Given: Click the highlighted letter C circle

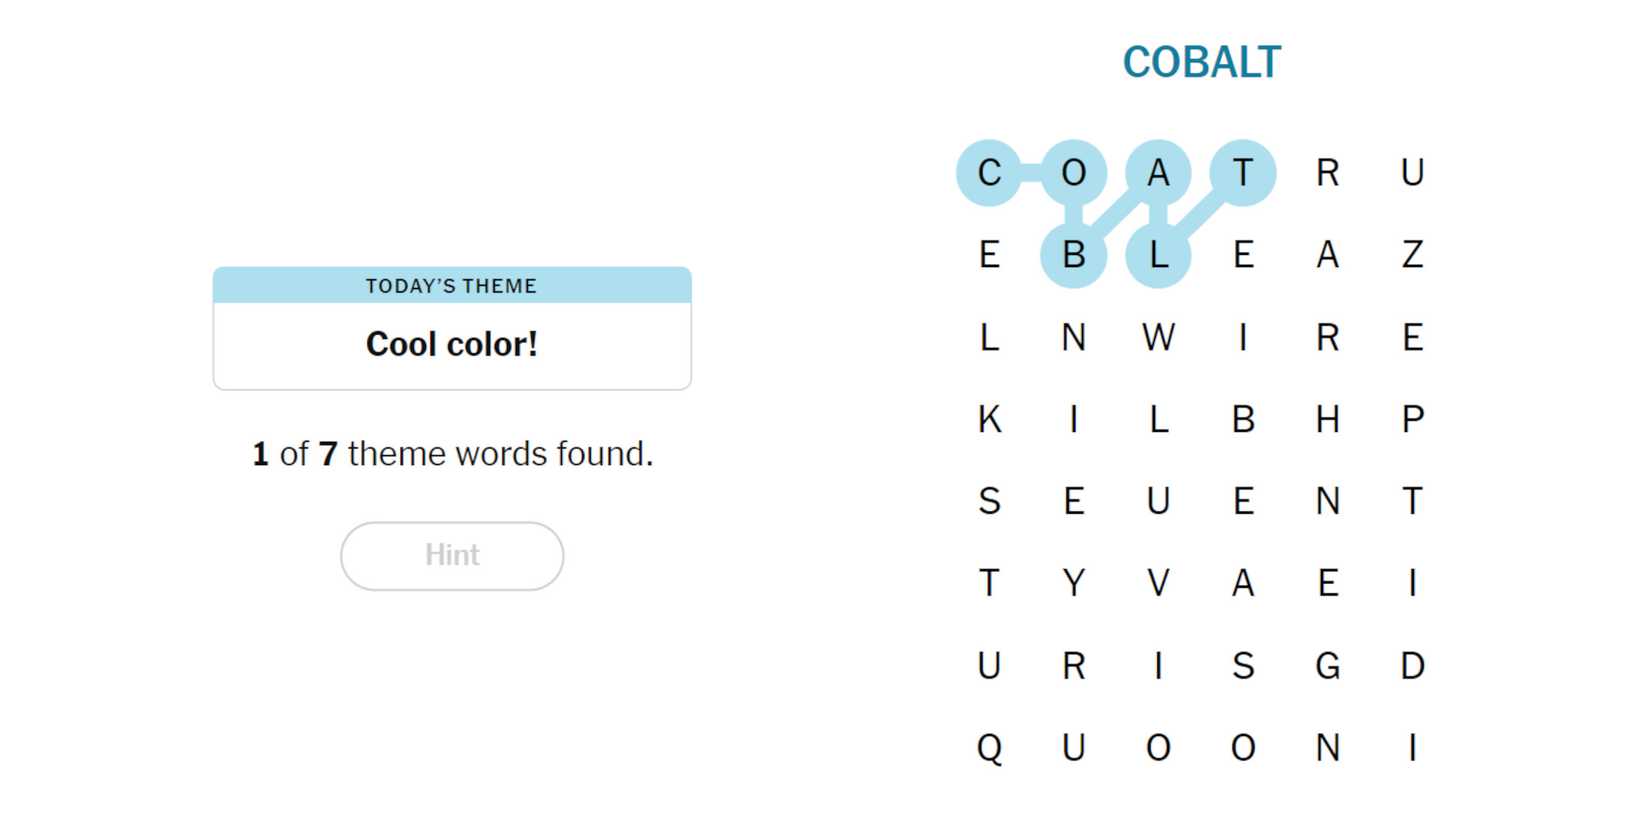Looking at the screenshot, I should point(989,173).
